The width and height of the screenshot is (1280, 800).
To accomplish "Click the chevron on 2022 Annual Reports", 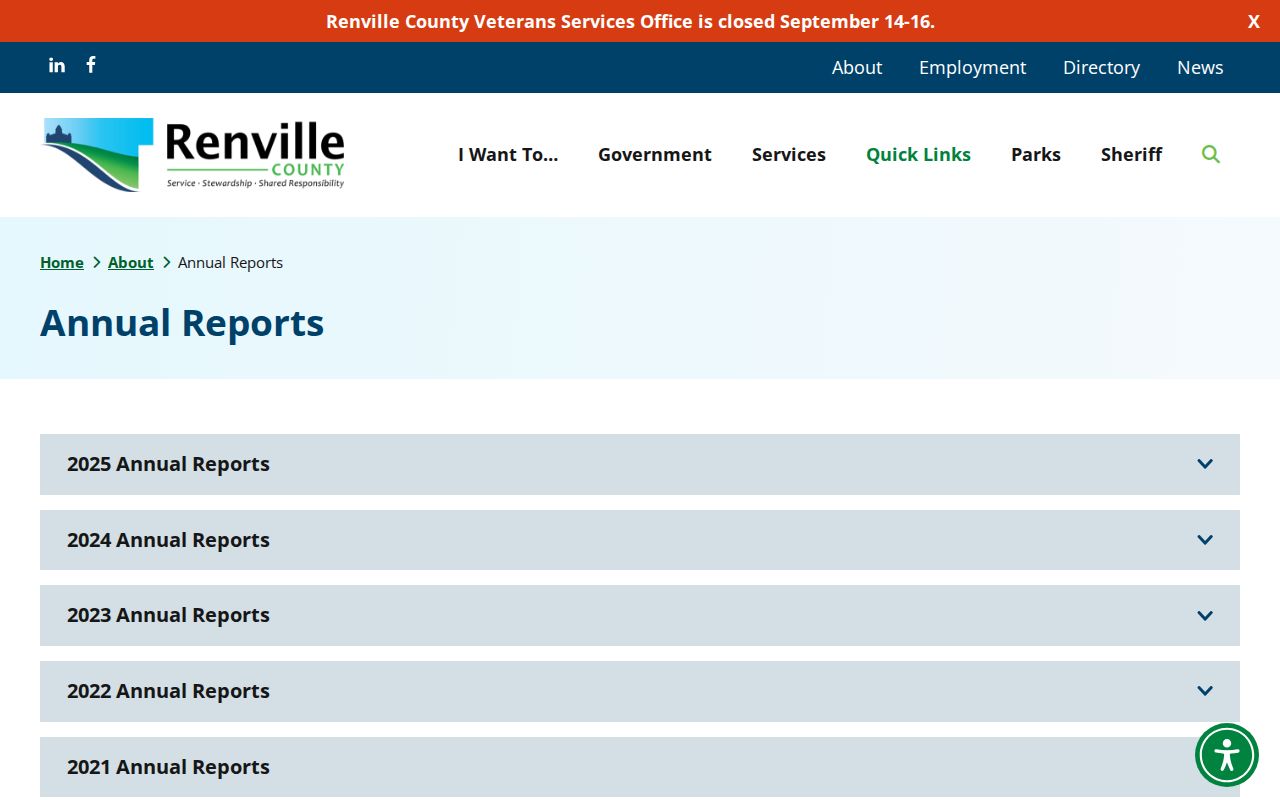I will [x=1205, y=691].
